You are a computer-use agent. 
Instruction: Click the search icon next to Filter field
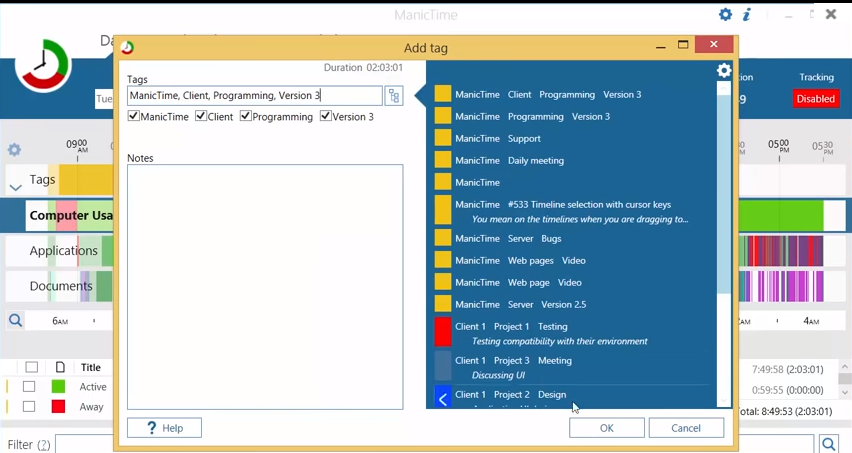coord(829,444)
